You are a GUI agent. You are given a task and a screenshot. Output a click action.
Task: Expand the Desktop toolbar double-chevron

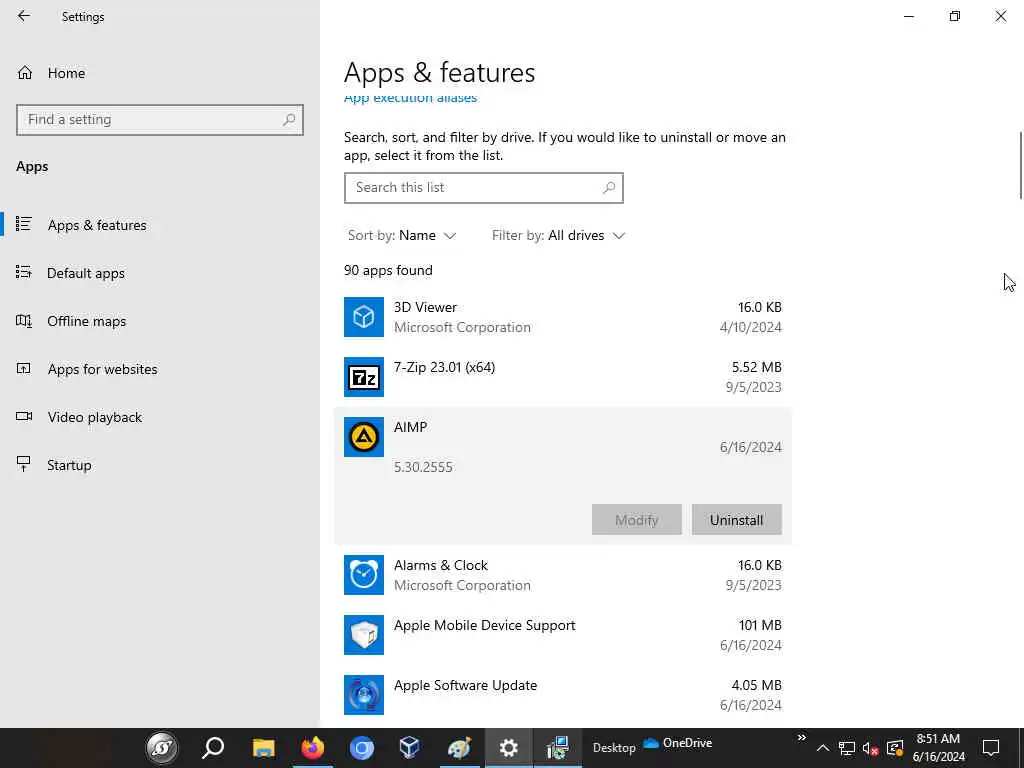point(801,738)
